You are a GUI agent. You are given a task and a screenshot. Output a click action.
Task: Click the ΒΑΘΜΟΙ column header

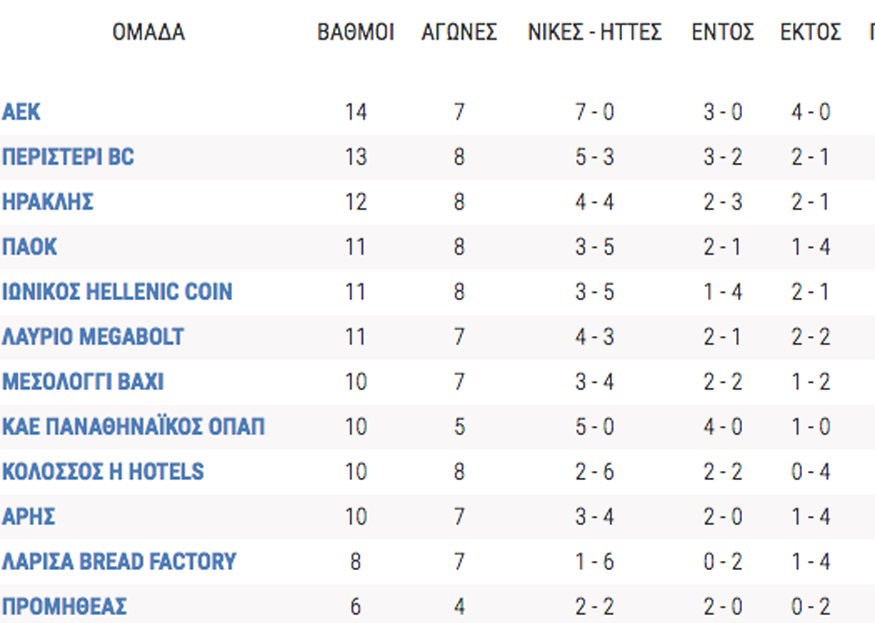tap(355, 32)
